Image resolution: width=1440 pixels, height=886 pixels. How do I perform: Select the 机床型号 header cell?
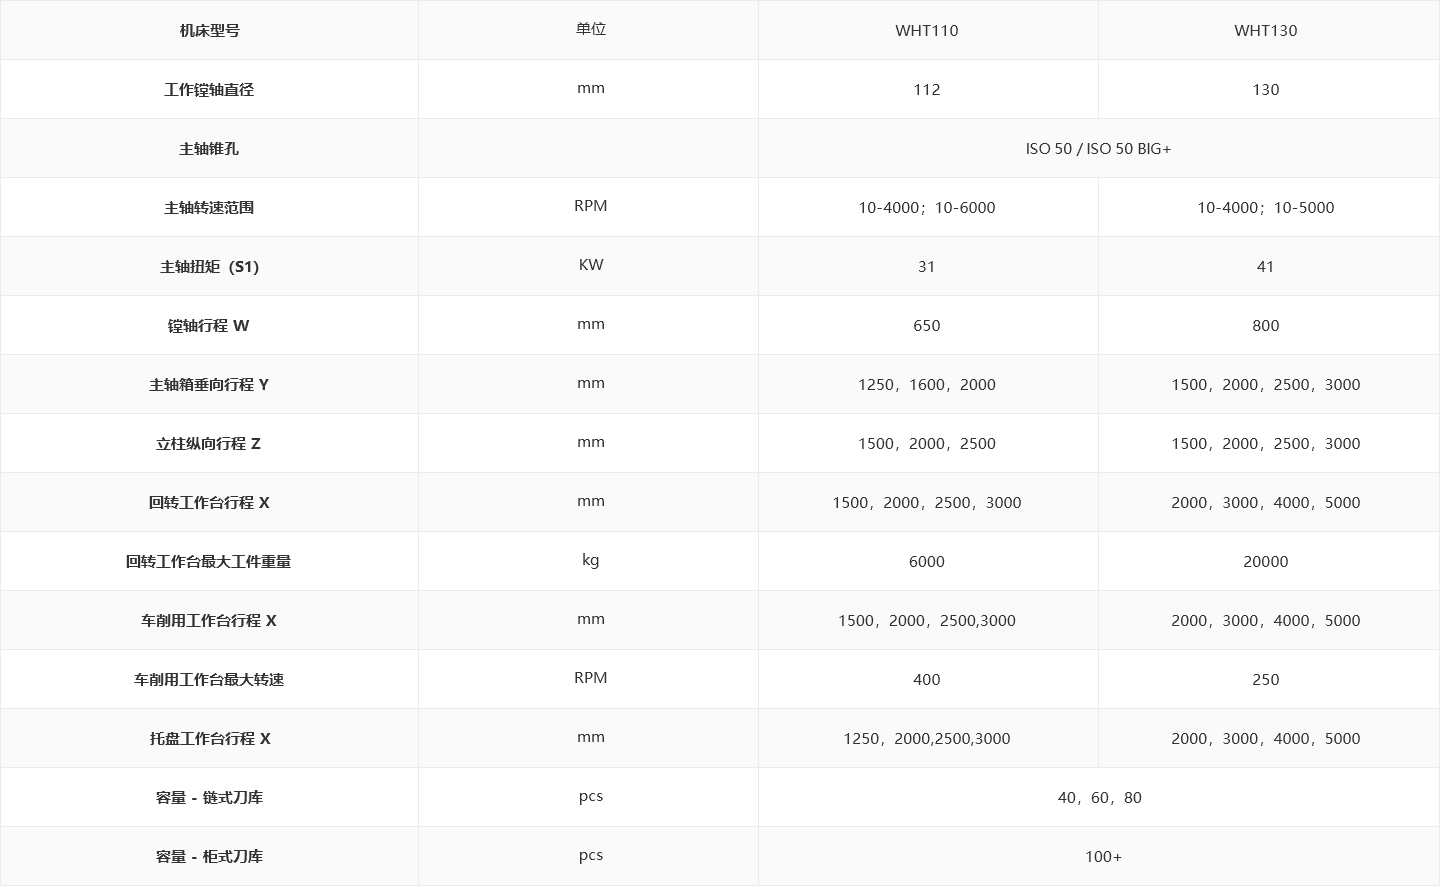tap(209, 30)
